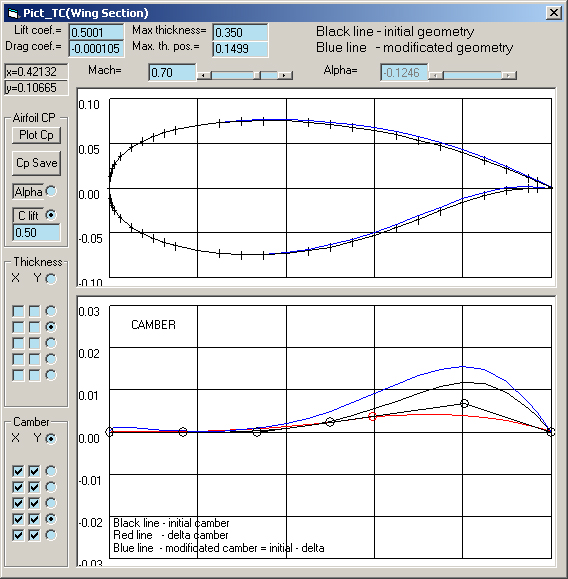Click the Mach slider thumb
Image resolution: width=568 pixels, height=579 pixels.
[x=257, y=75]
